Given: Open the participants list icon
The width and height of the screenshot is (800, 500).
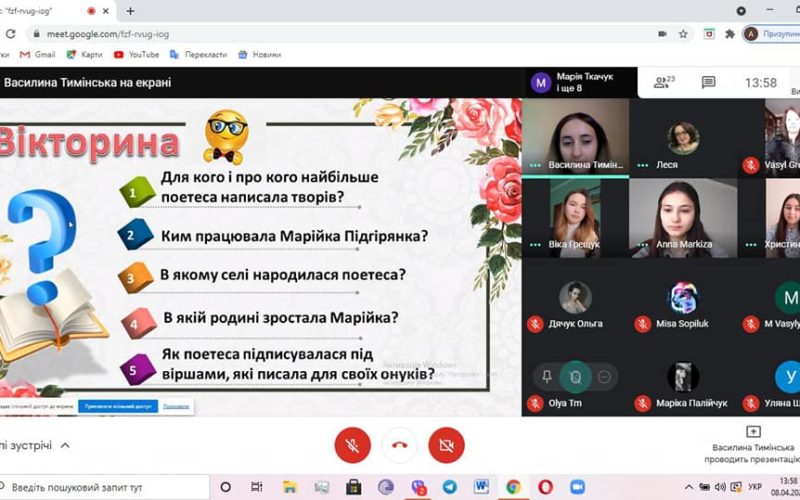Looking at the screenshot, I should pyautogui.click(x=664, y=83).
